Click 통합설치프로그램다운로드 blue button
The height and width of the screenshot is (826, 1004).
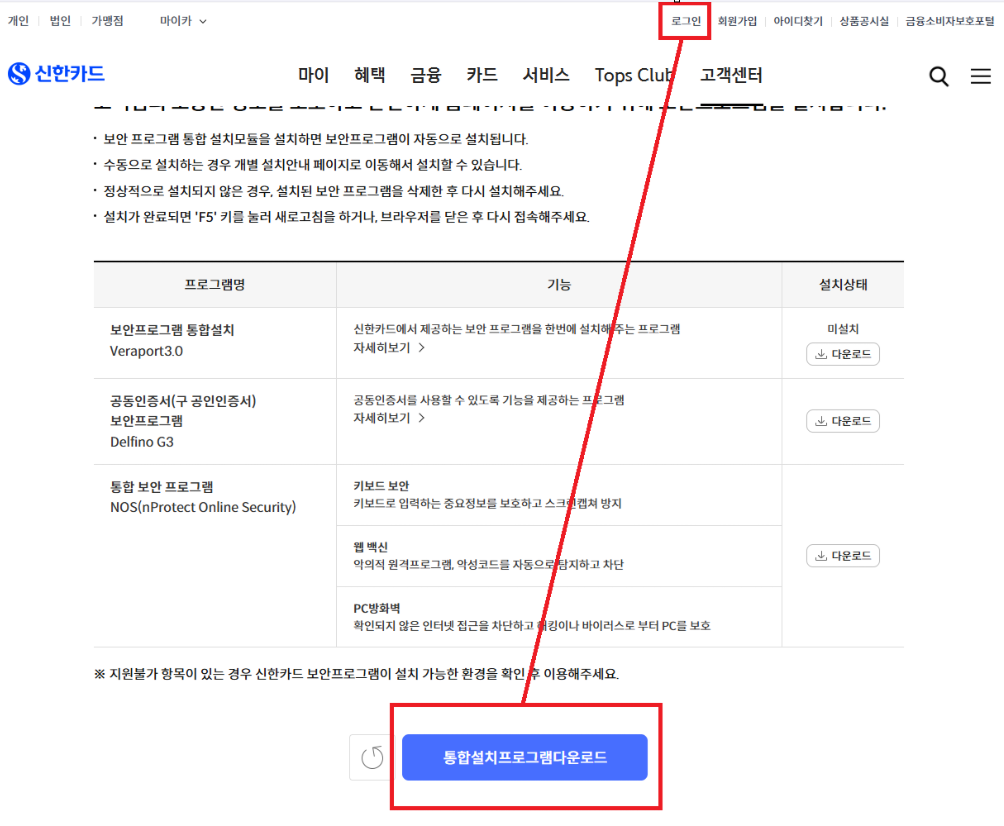point(524,757)
